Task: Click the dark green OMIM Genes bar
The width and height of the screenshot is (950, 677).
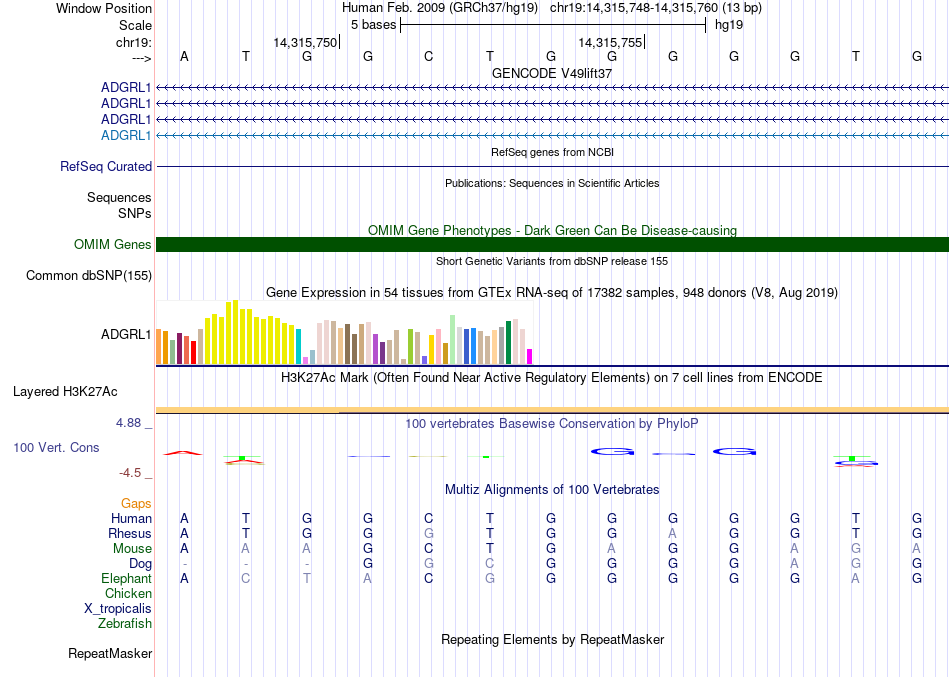Action: [x=552, y=245]
